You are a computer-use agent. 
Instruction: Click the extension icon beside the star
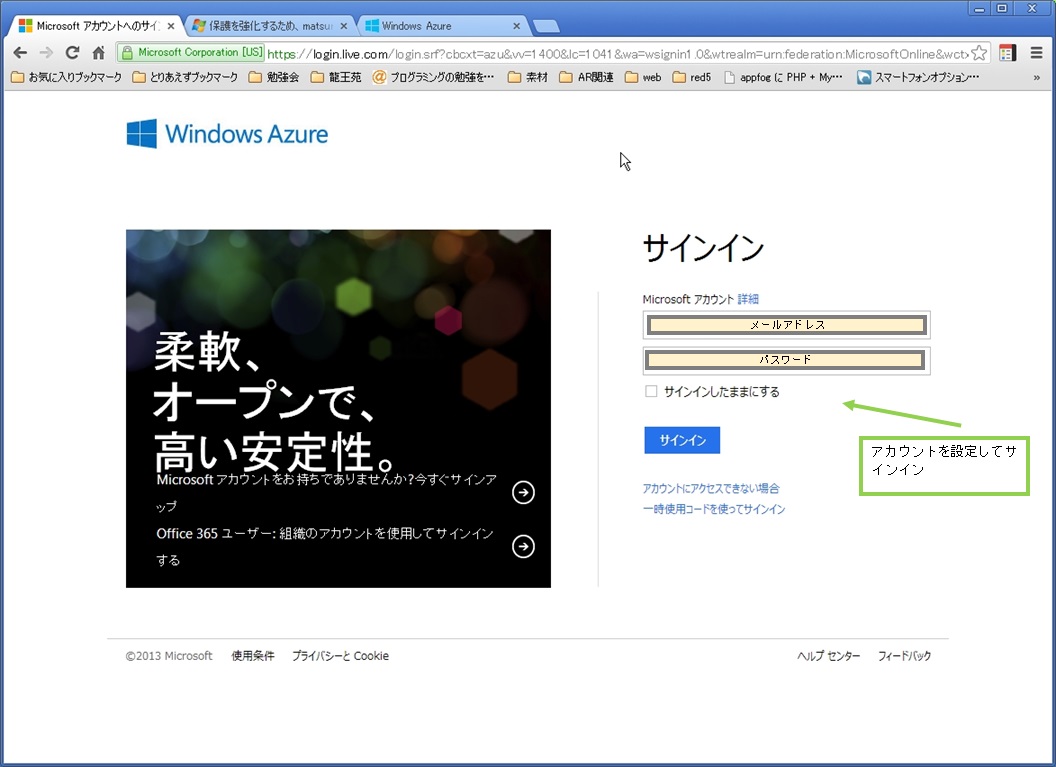point(1008,53)
